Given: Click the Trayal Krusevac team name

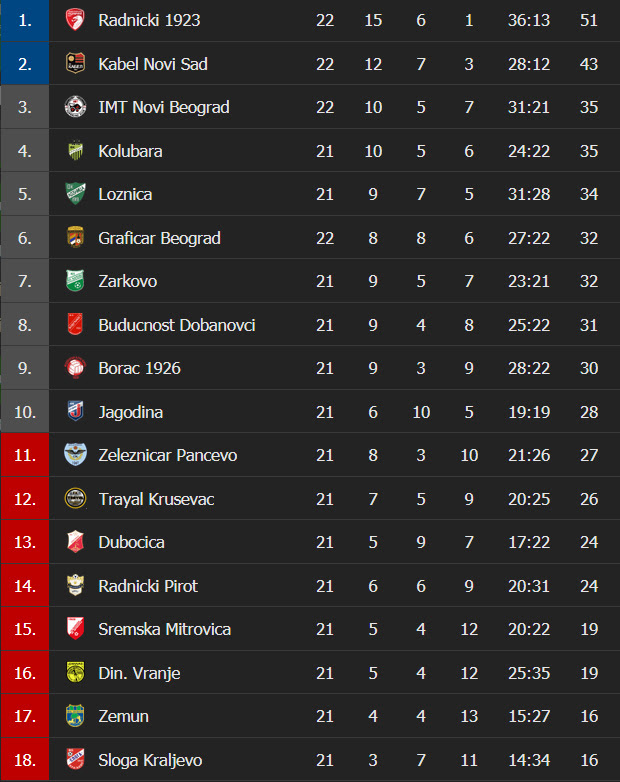Looking at the screenshot, I should point(156,499).
